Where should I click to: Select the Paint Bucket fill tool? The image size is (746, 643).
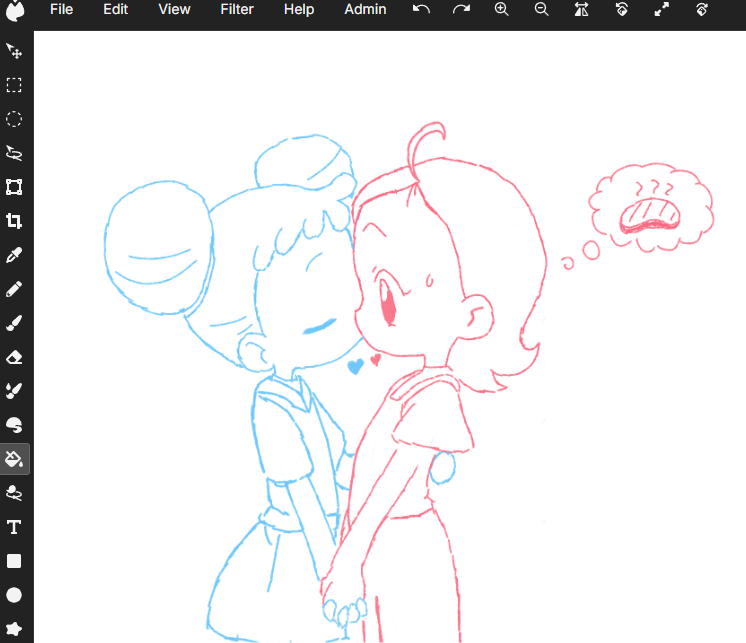[x=14, y=459]
